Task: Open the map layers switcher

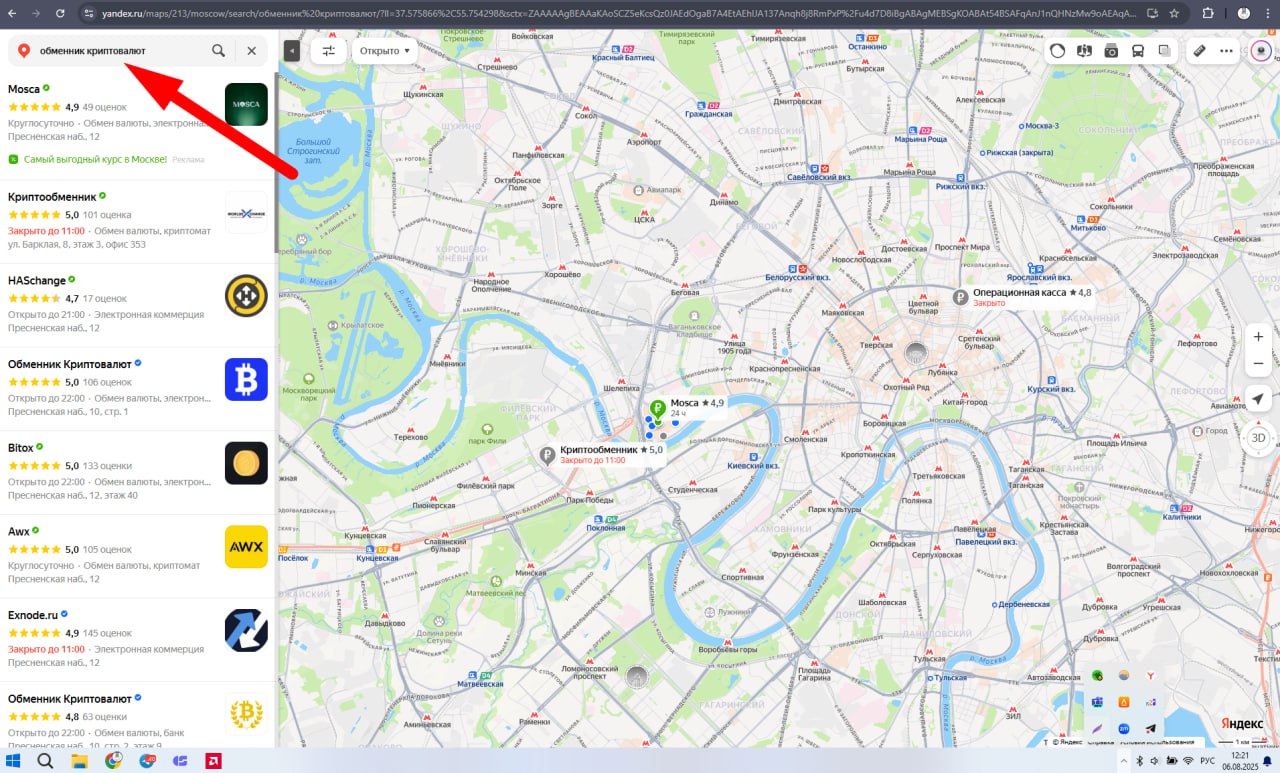Action: (x=1165, y=50)
